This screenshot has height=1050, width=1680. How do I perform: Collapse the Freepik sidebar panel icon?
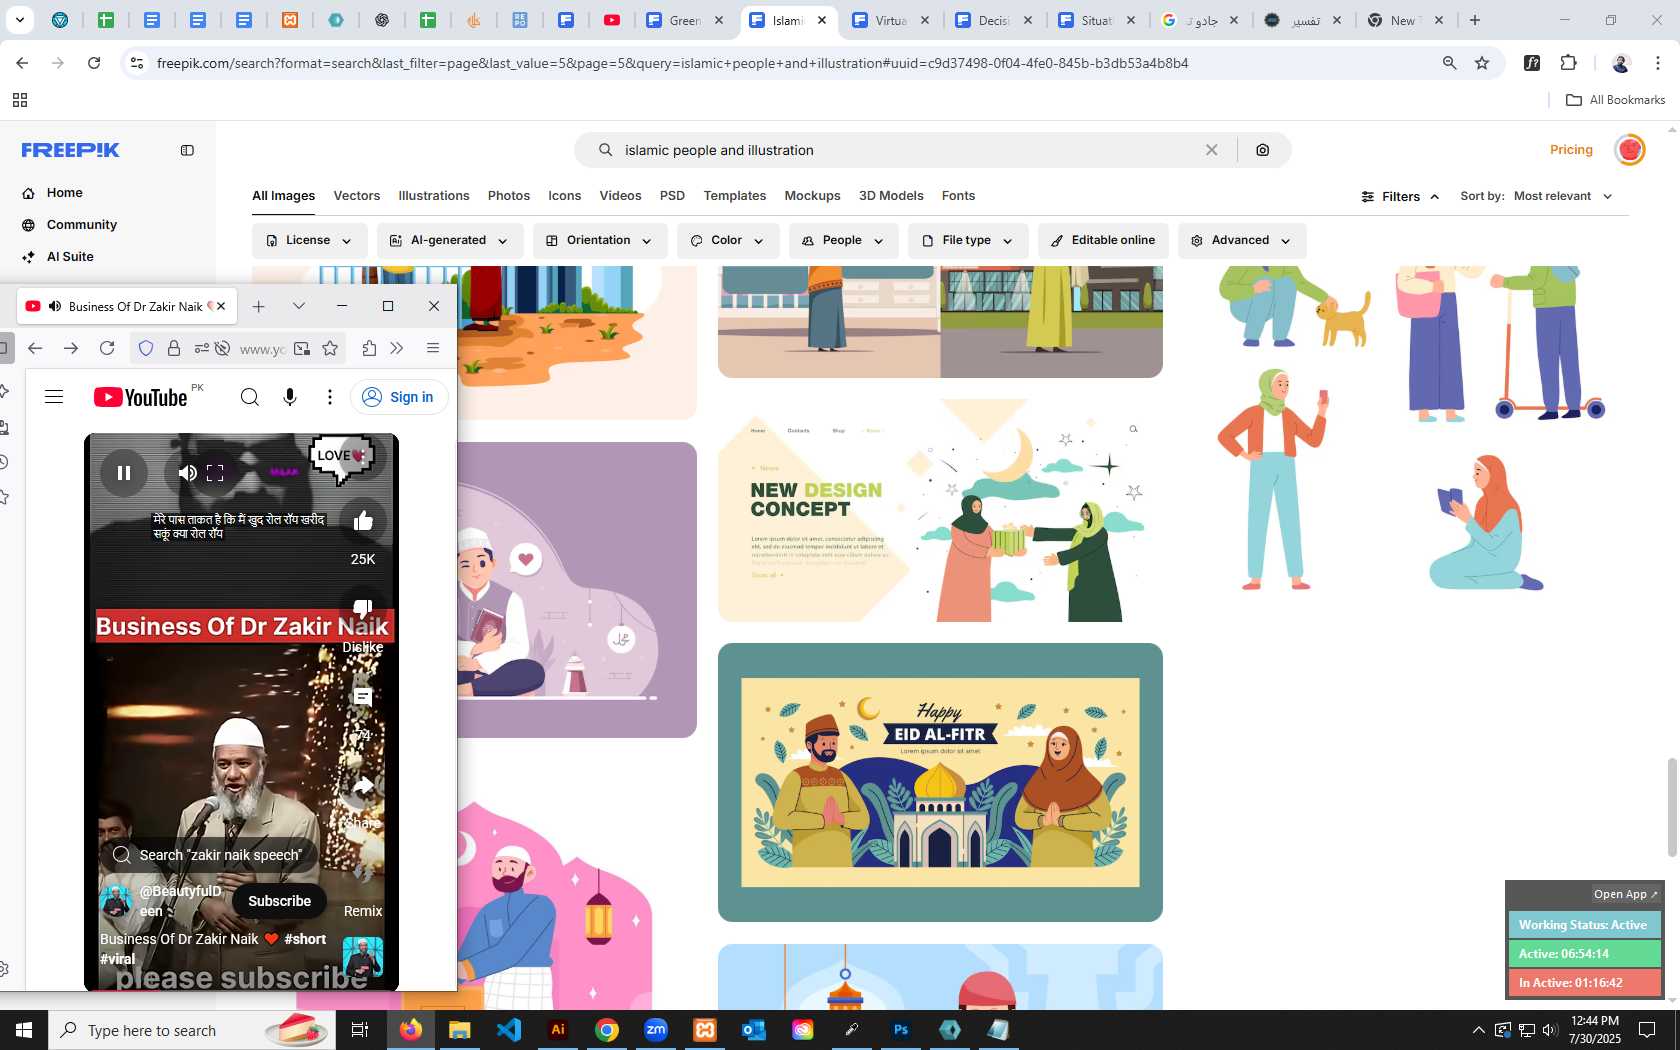coord(187,150)
